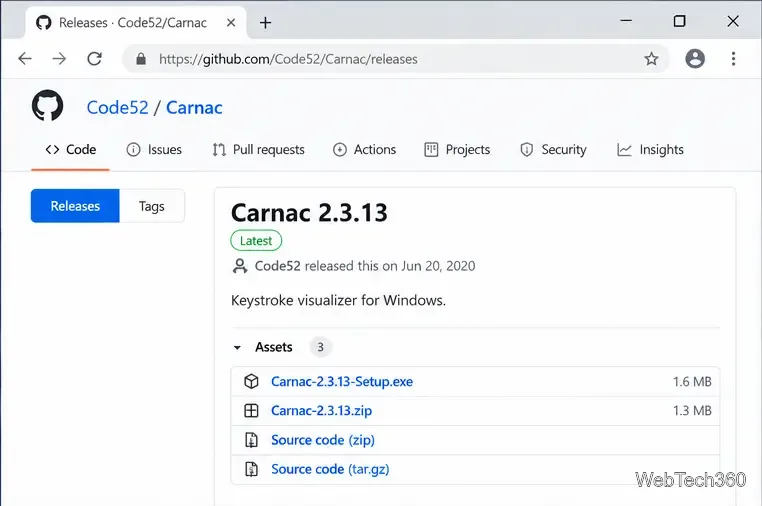Open the Carnac repository link

[x=194, y=107]
